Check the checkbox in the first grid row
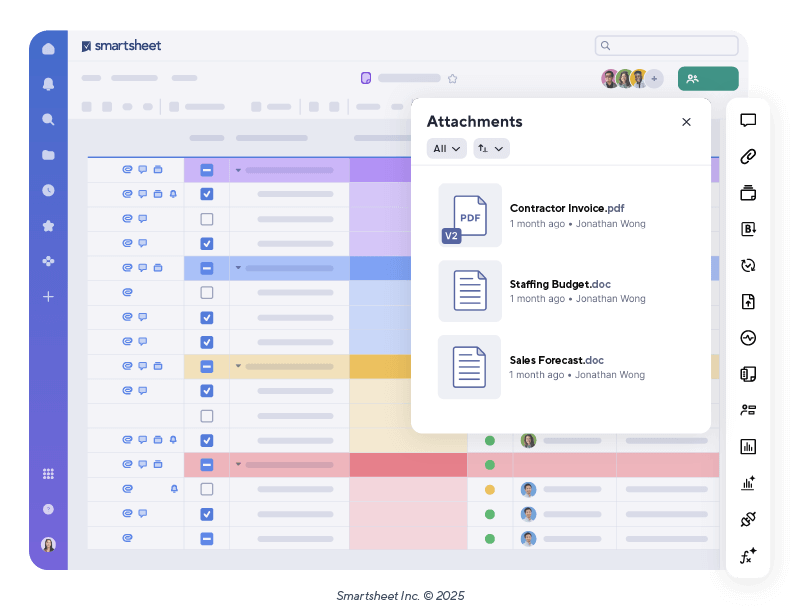The width and height of the screenshot is (800, 616). (x=207, y=169)
